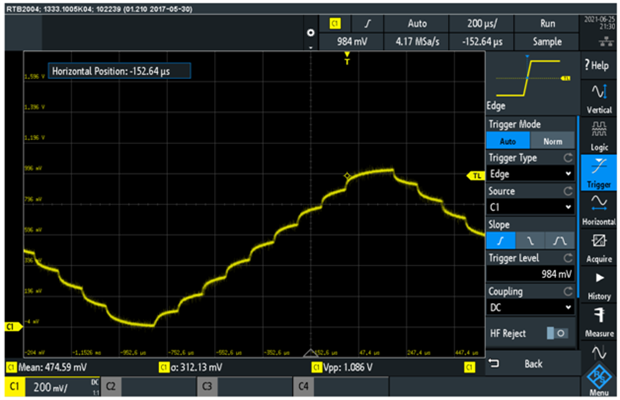Click the σ: 312.13 mV measurement
This screenshot has width=620, height=400.
tap(197, 368)
